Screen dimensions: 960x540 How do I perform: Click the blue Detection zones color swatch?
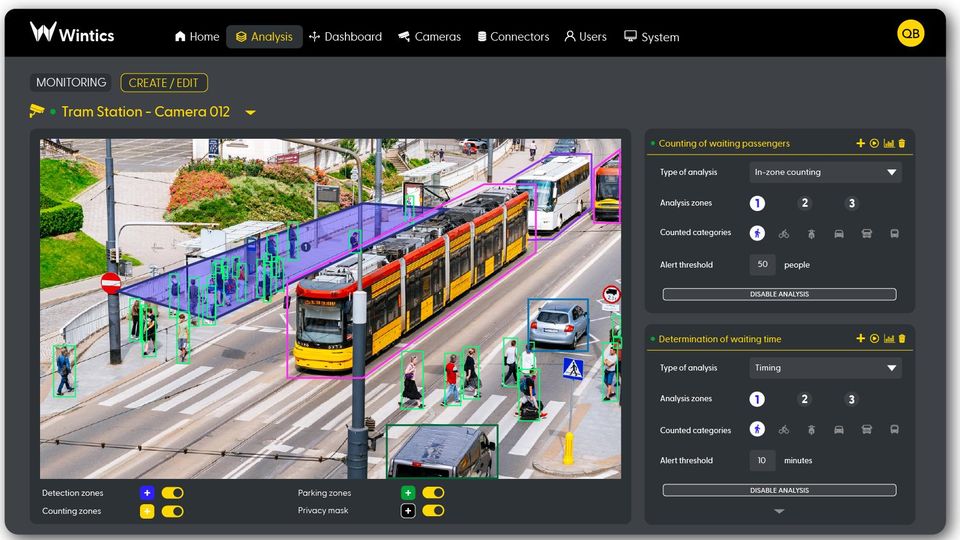point(147,493)
